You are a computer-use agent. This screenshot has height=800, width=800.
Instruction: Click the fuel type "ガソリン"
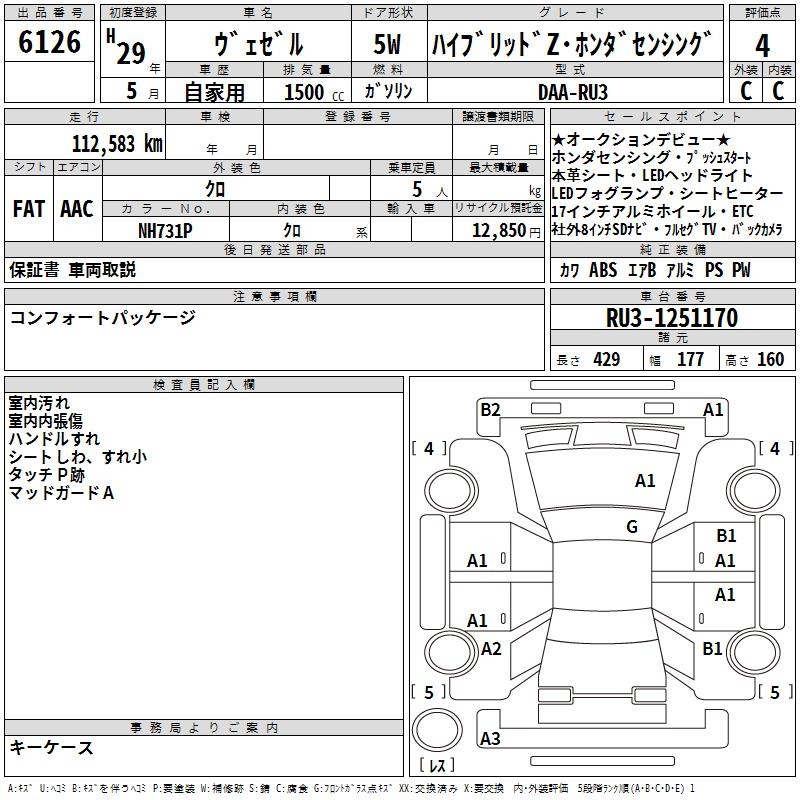tap(388, 91)
